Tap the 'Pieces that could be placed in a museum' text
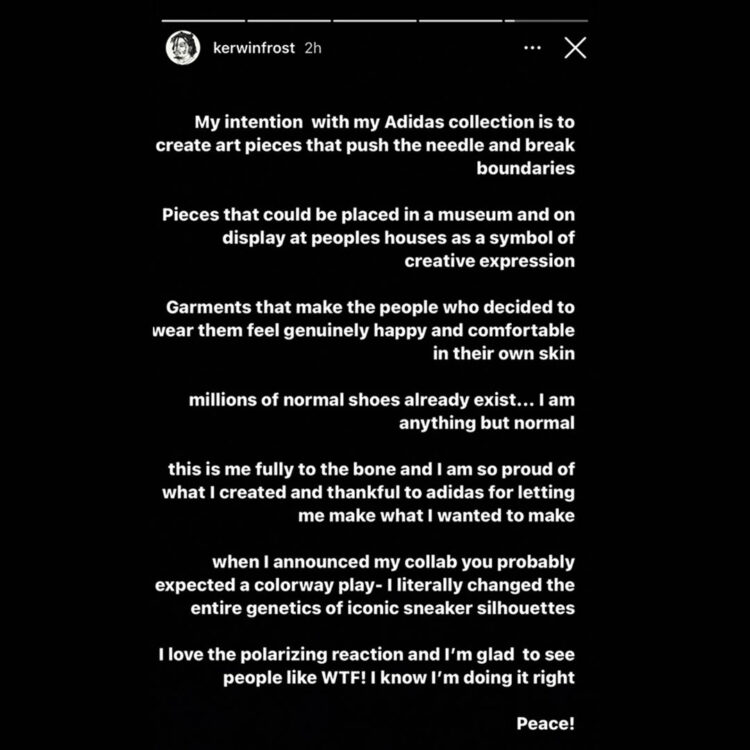 [x=368, y=238]
